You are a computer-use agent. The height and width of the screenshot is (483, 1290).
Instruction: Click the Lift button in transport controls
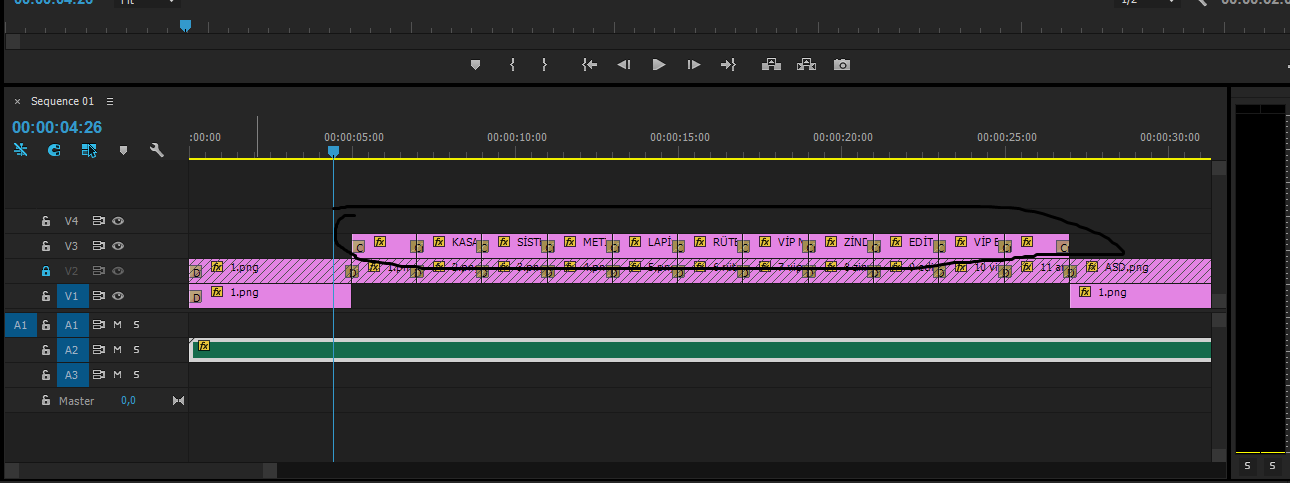point(771,65)
